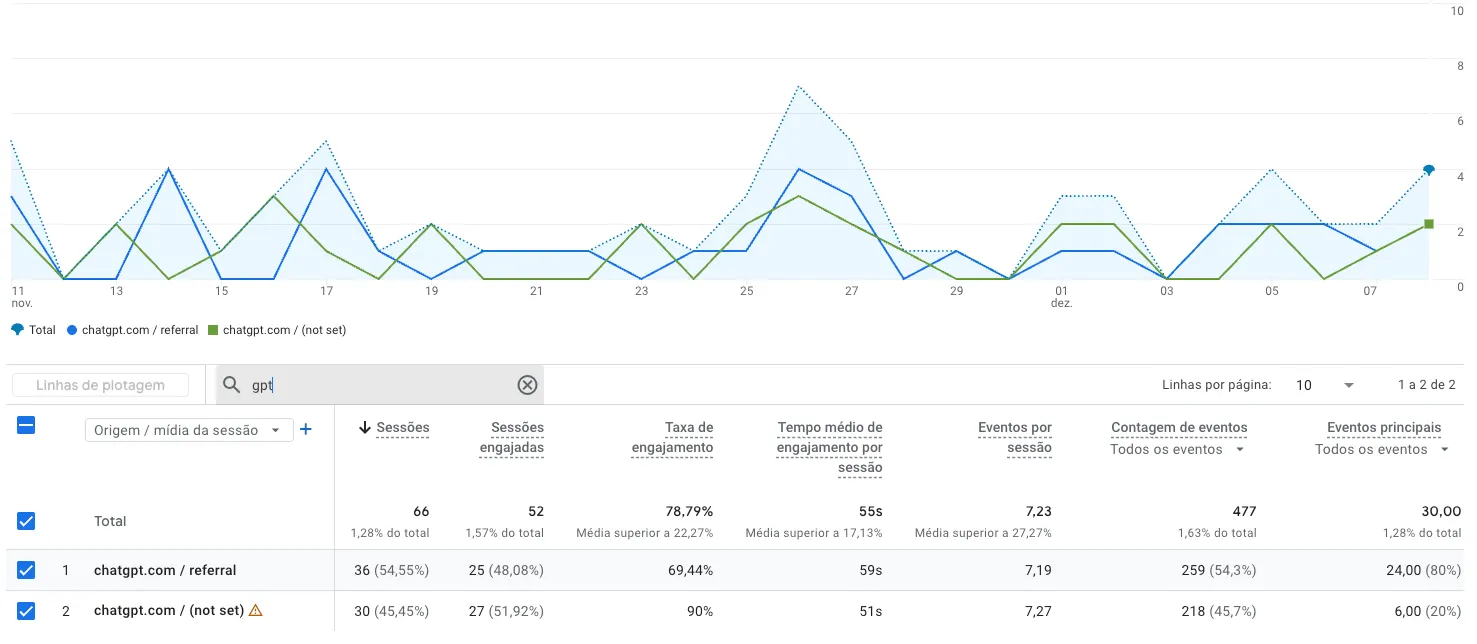Toggle the Total legend marker

(16, 330)
